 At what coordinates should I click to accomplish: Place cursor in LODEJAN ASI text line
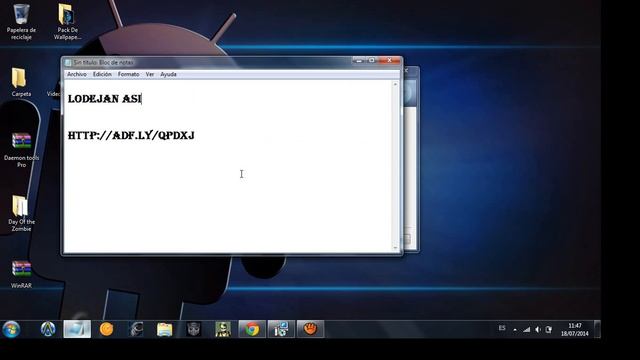point(104,99)
